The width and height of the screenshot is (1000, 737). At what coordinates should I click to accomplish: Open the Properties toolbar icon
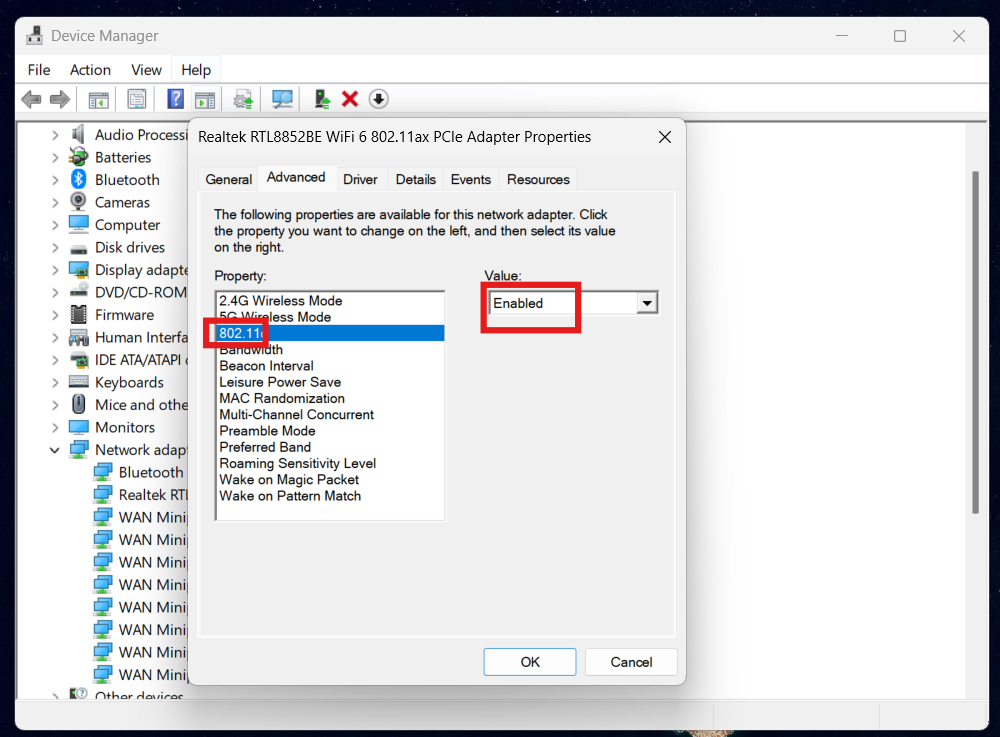pyautogui.click(x=136, y=99)
